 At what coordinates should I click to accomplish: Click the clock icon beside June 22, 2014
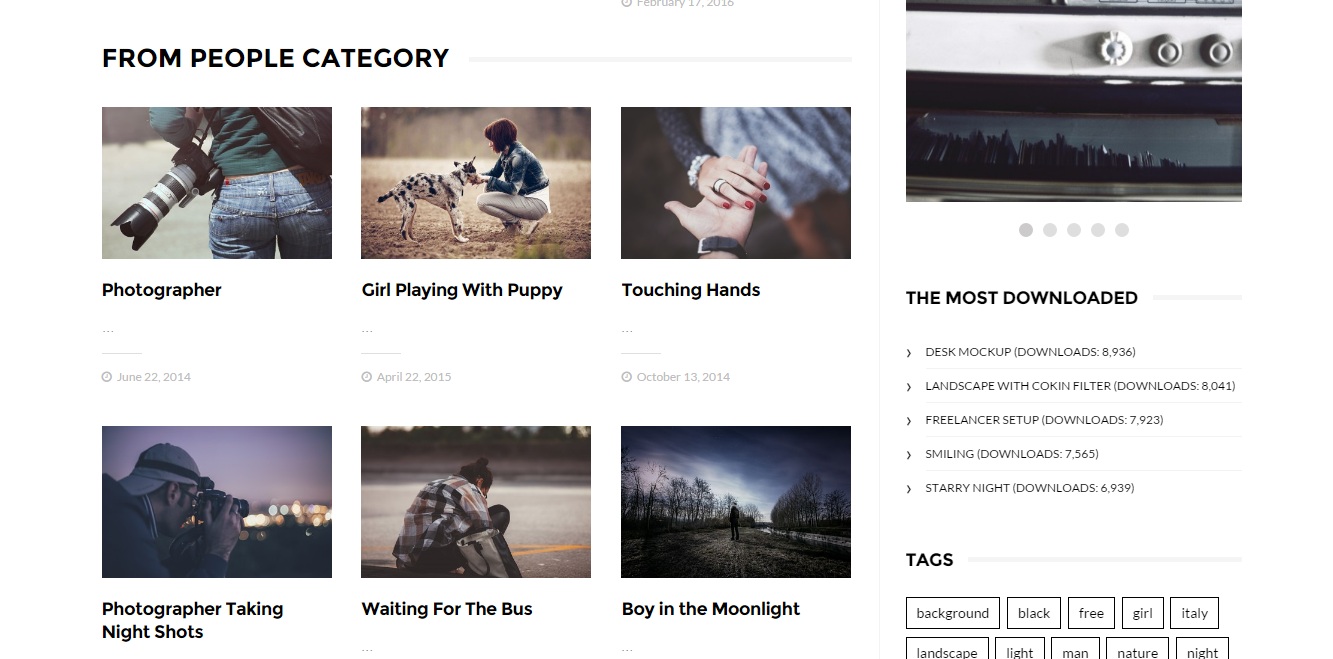point(107,377)
